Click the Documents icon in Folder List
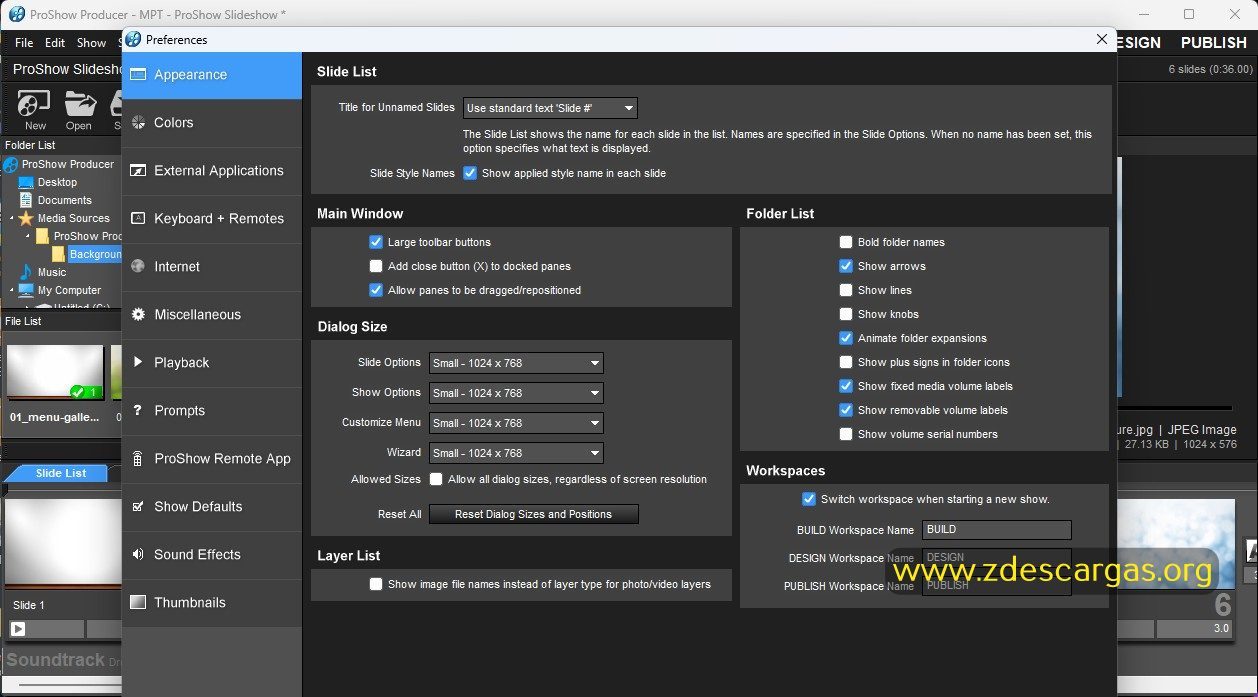The height and width of the screenshot is (697, 1258). pyautogui.click(x=27, y=200)
